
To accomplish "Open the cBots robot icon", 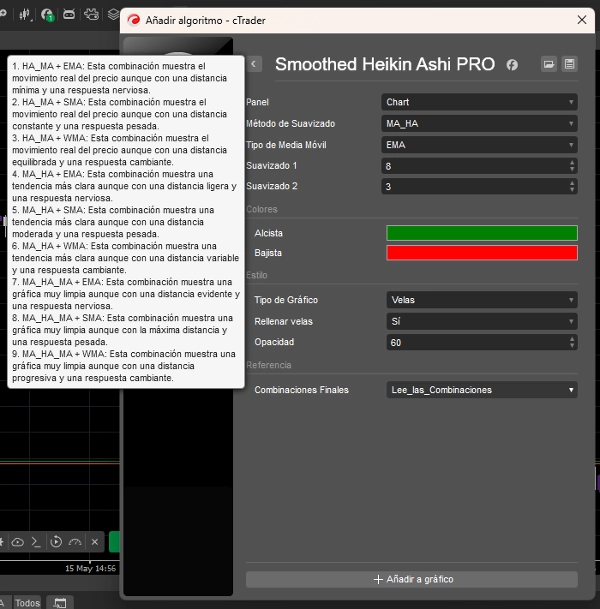I will click(x=69, y=15).
